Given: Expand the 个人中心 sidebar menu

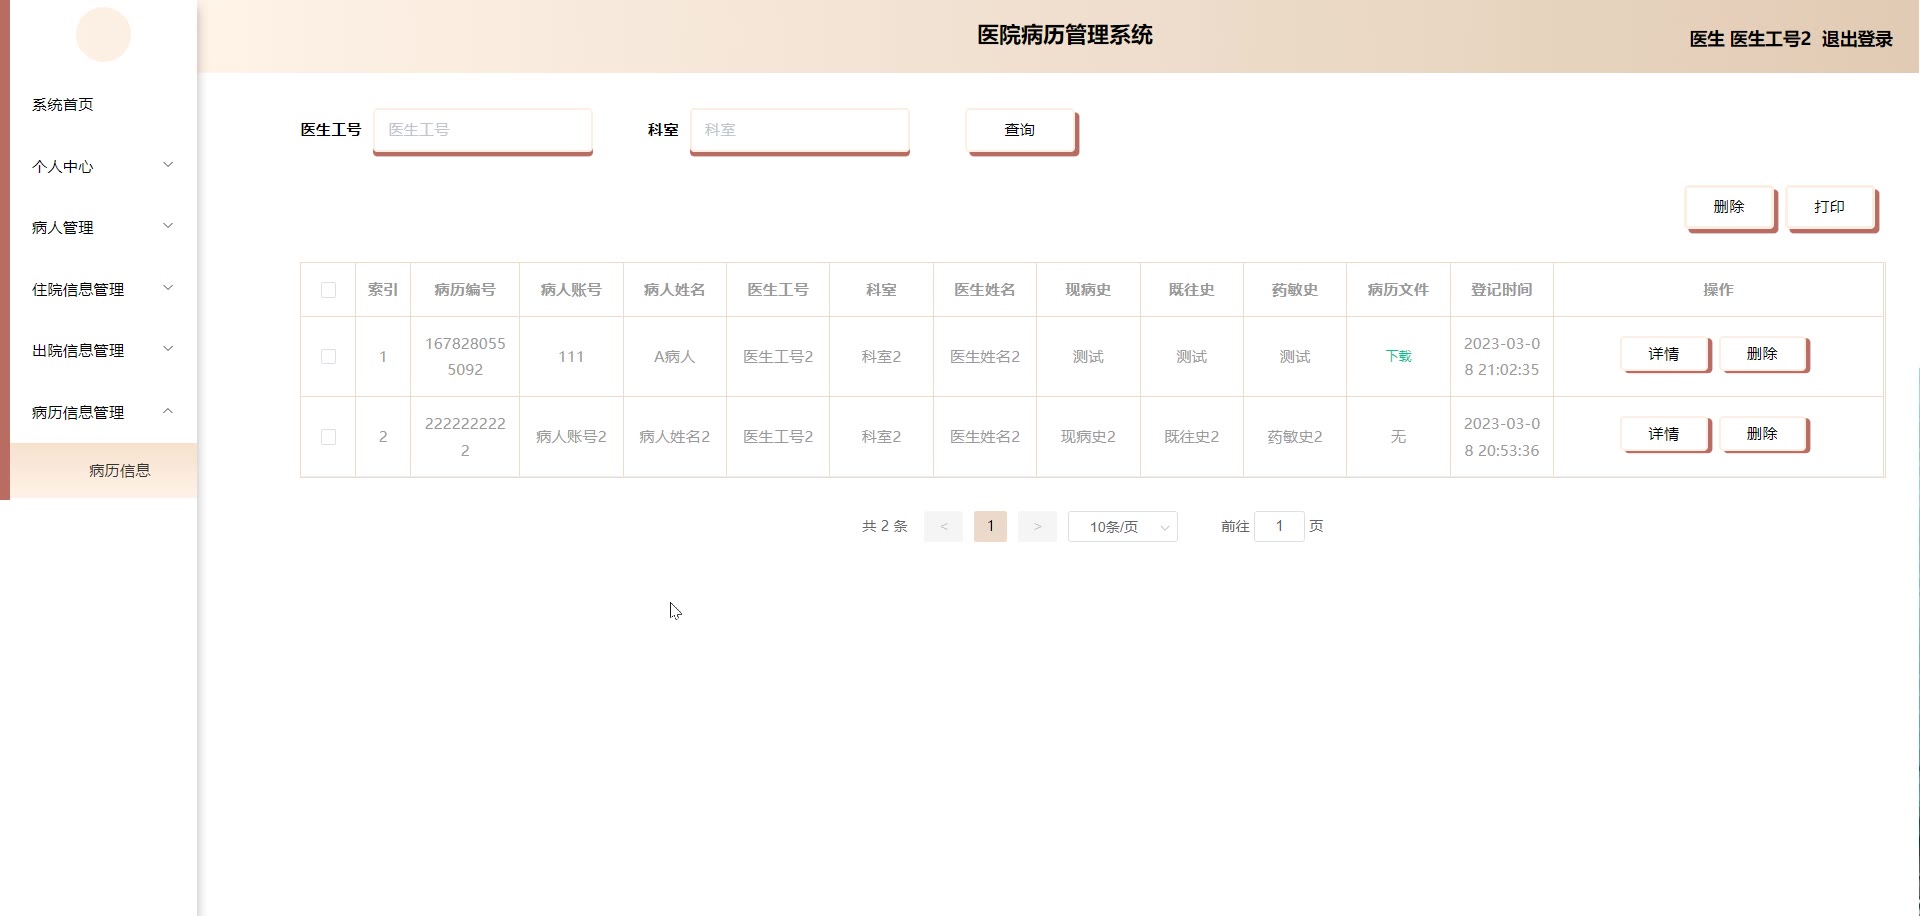Looking at the screenshot, I should click(102, 166).
